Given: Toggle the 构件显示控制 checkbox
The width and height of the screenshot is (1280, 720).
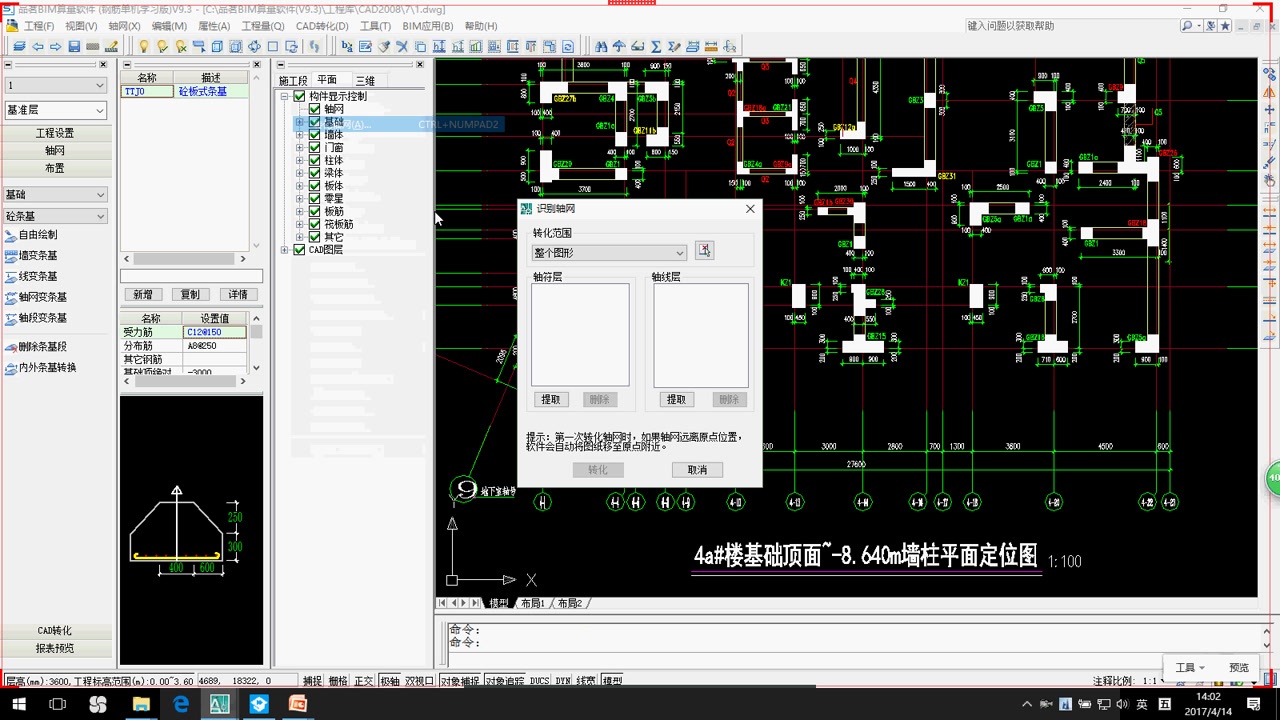Looking at the screenshot, I should (x=299, y=96).
